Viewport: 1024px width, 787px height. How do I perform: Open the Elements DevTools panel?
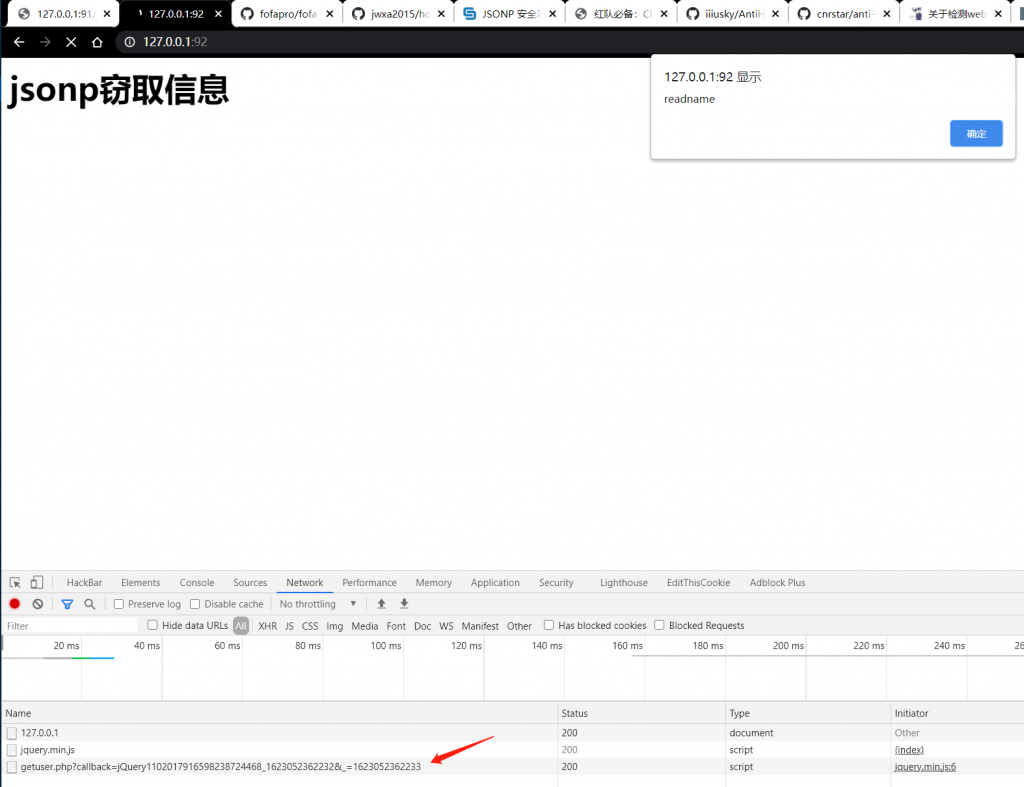coord(140,583)
